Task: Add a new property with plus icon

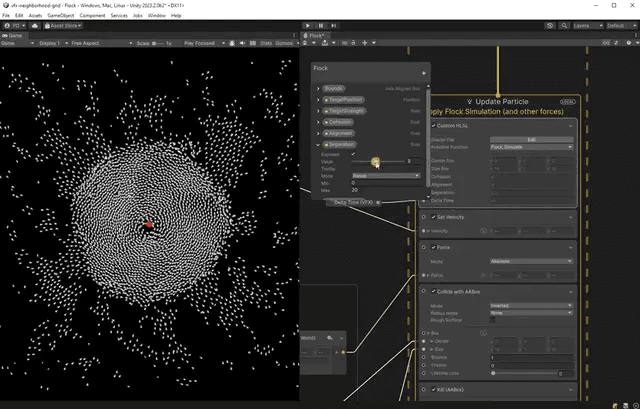Action: 423,73
